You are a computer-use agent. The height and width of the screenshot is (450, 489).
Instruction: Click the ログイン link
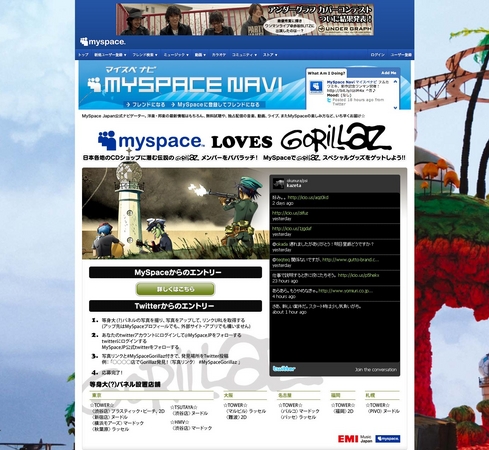coord(377,55)
